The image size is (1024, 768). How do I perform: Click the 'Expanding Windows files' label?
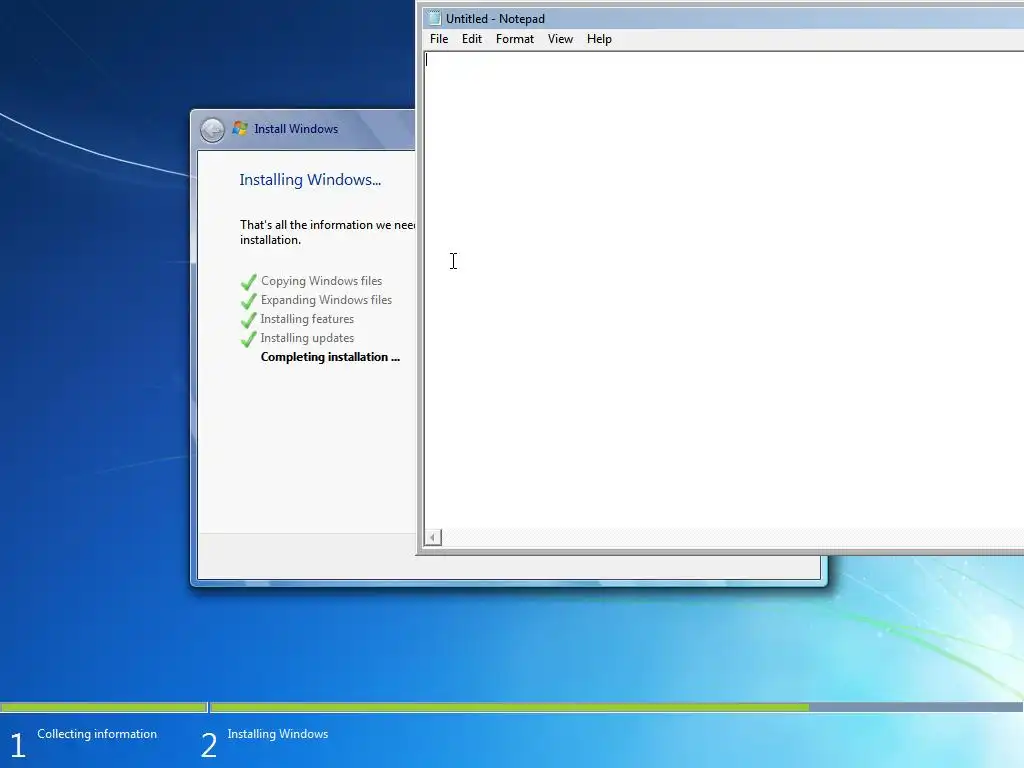pos(327,300)
